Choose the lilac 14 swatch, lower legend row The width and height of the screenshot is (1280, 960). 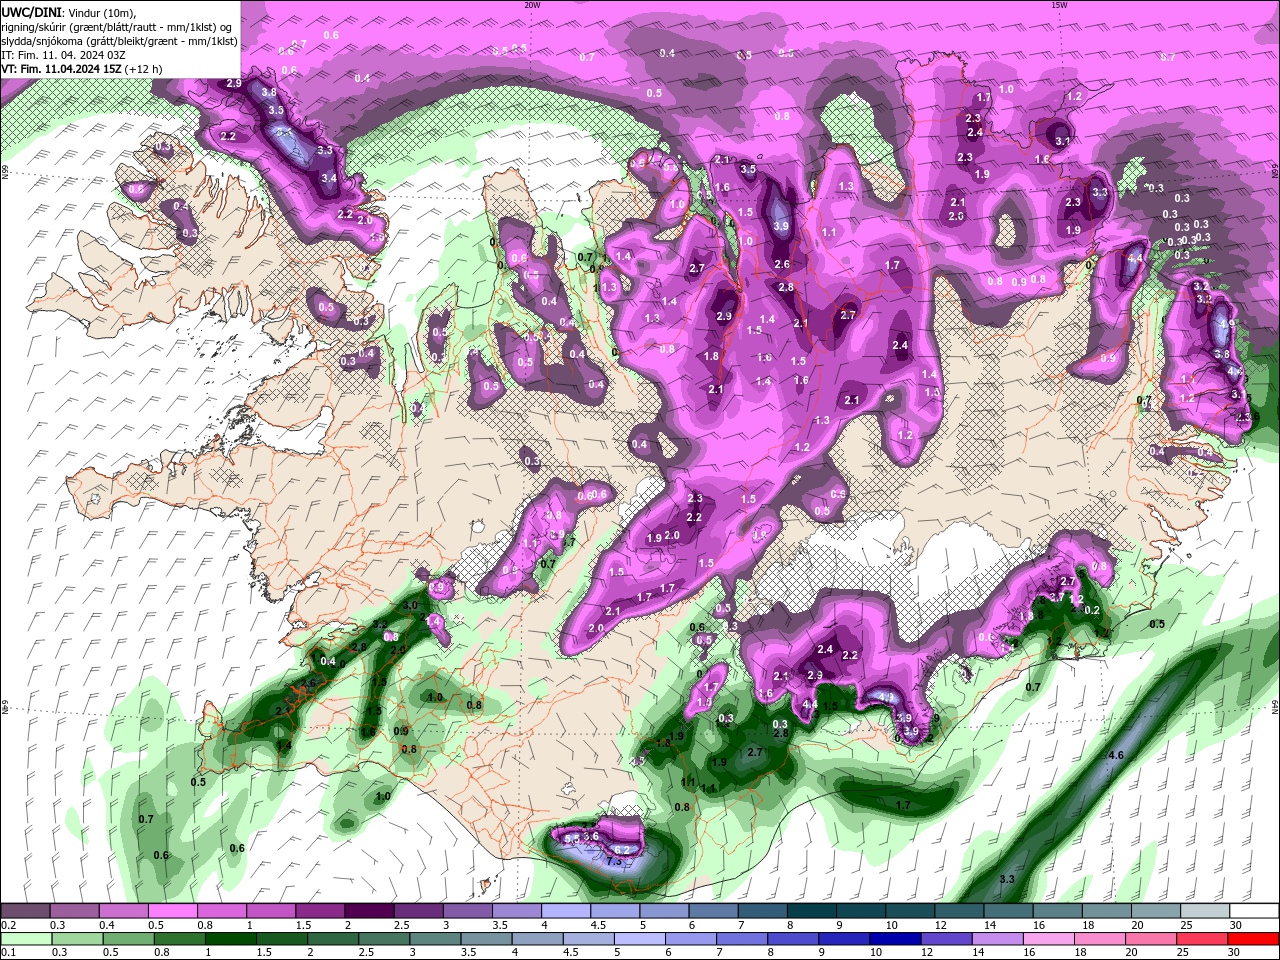[998, 939]
